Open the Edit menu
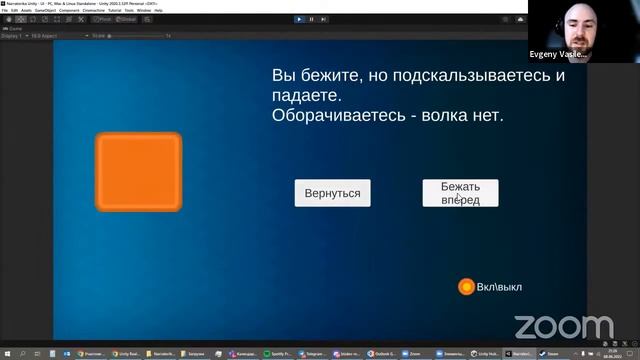 14,10
